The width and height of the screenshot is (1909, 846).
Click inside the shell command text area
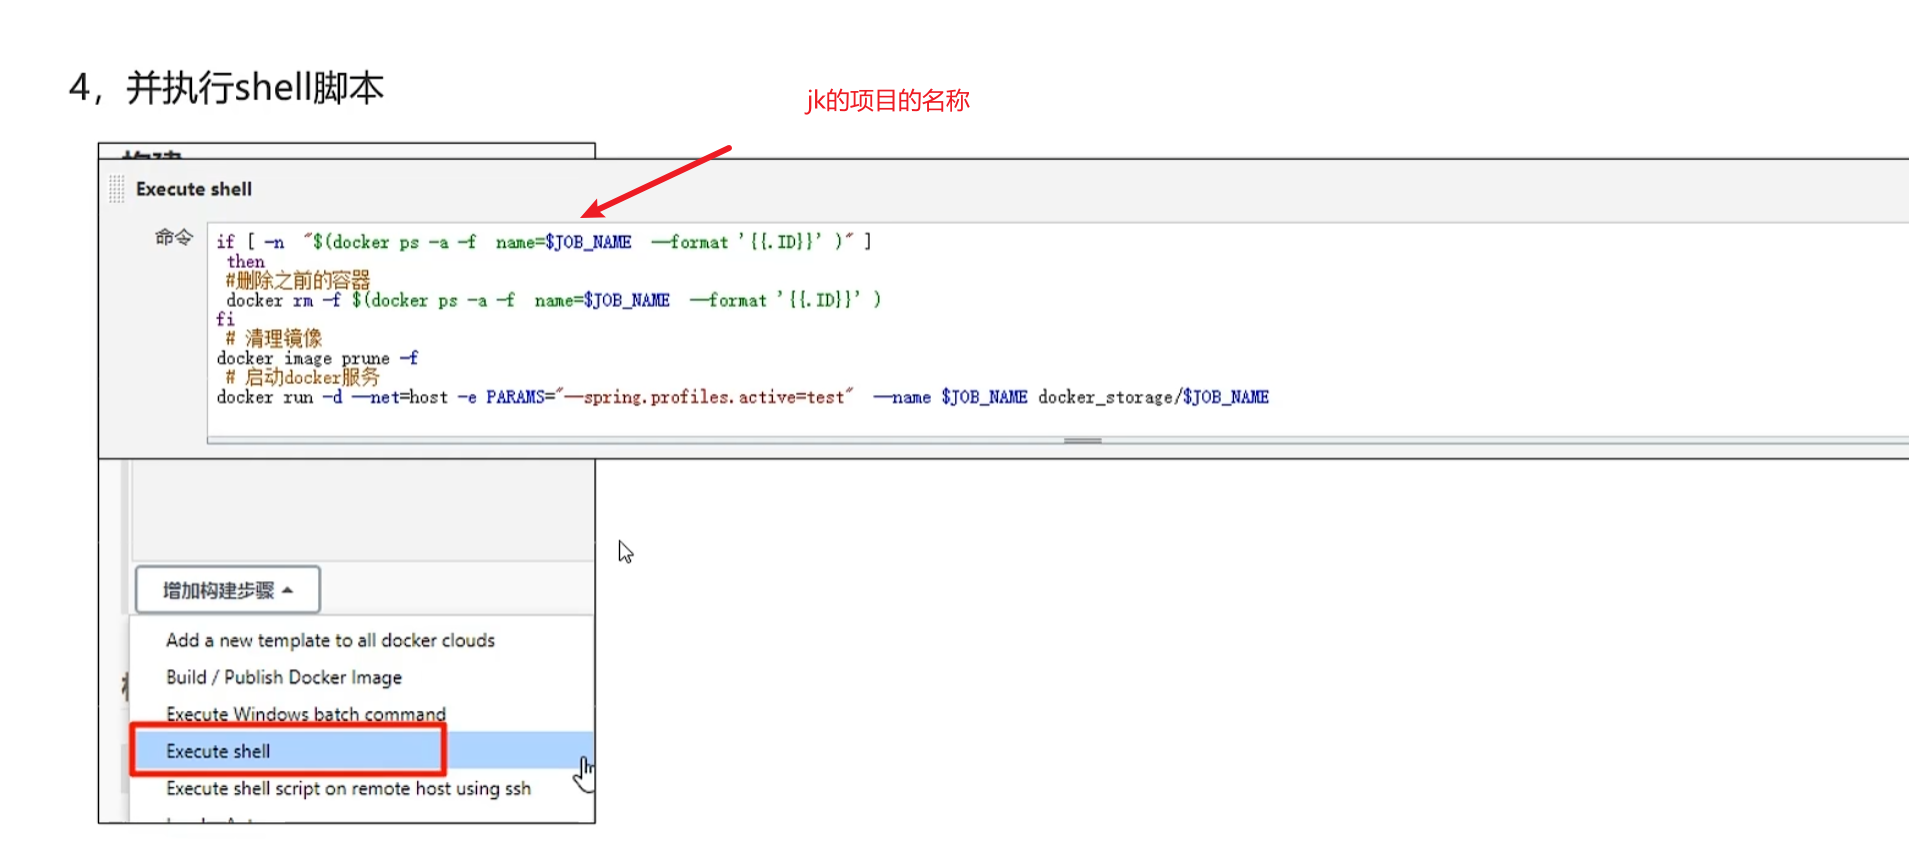pos(1058,329)
